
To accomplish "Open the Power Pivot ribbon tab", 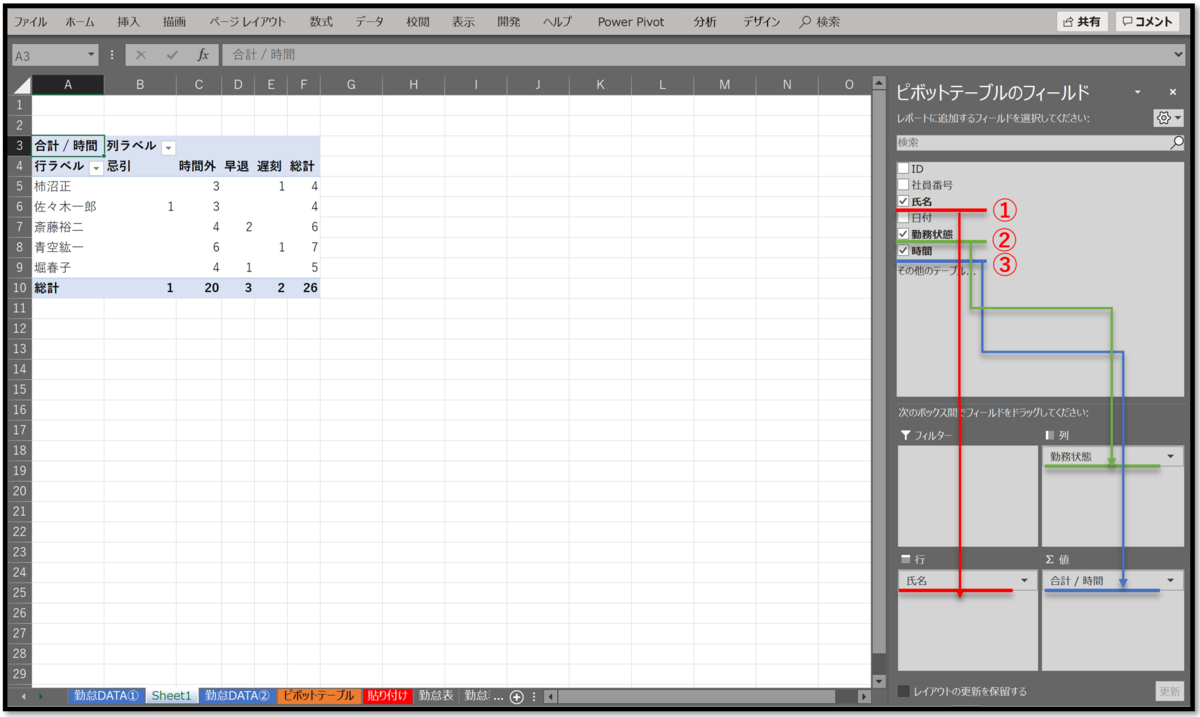I will point(631,21).
